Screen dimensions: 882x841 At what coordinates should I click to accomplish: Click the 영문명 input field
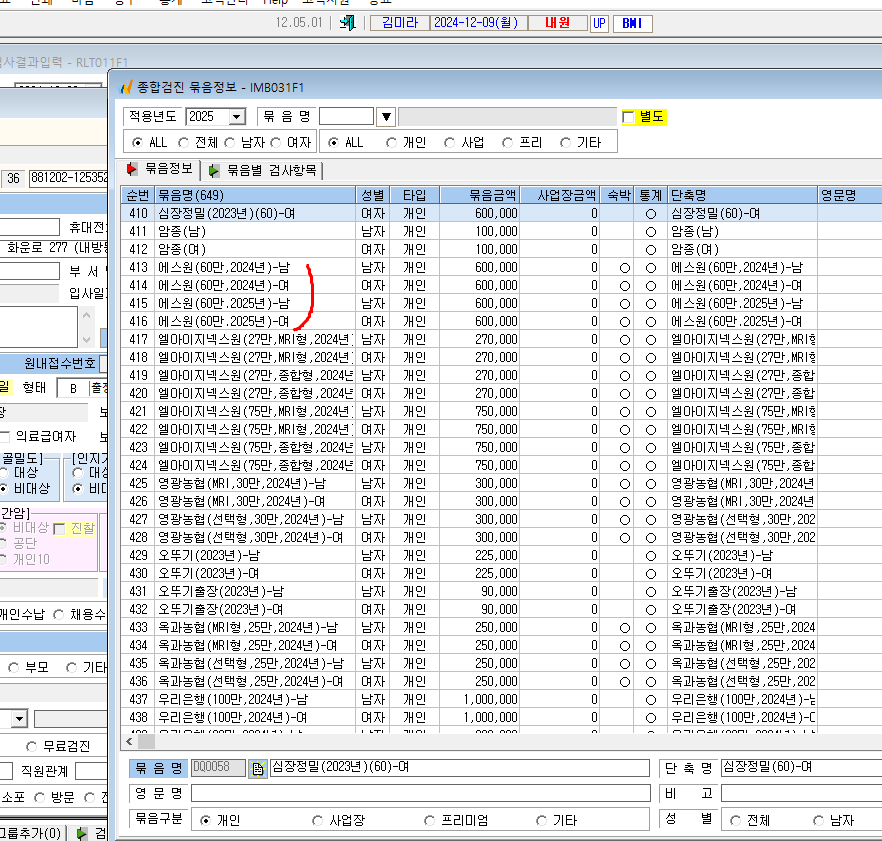coord(421,793)
